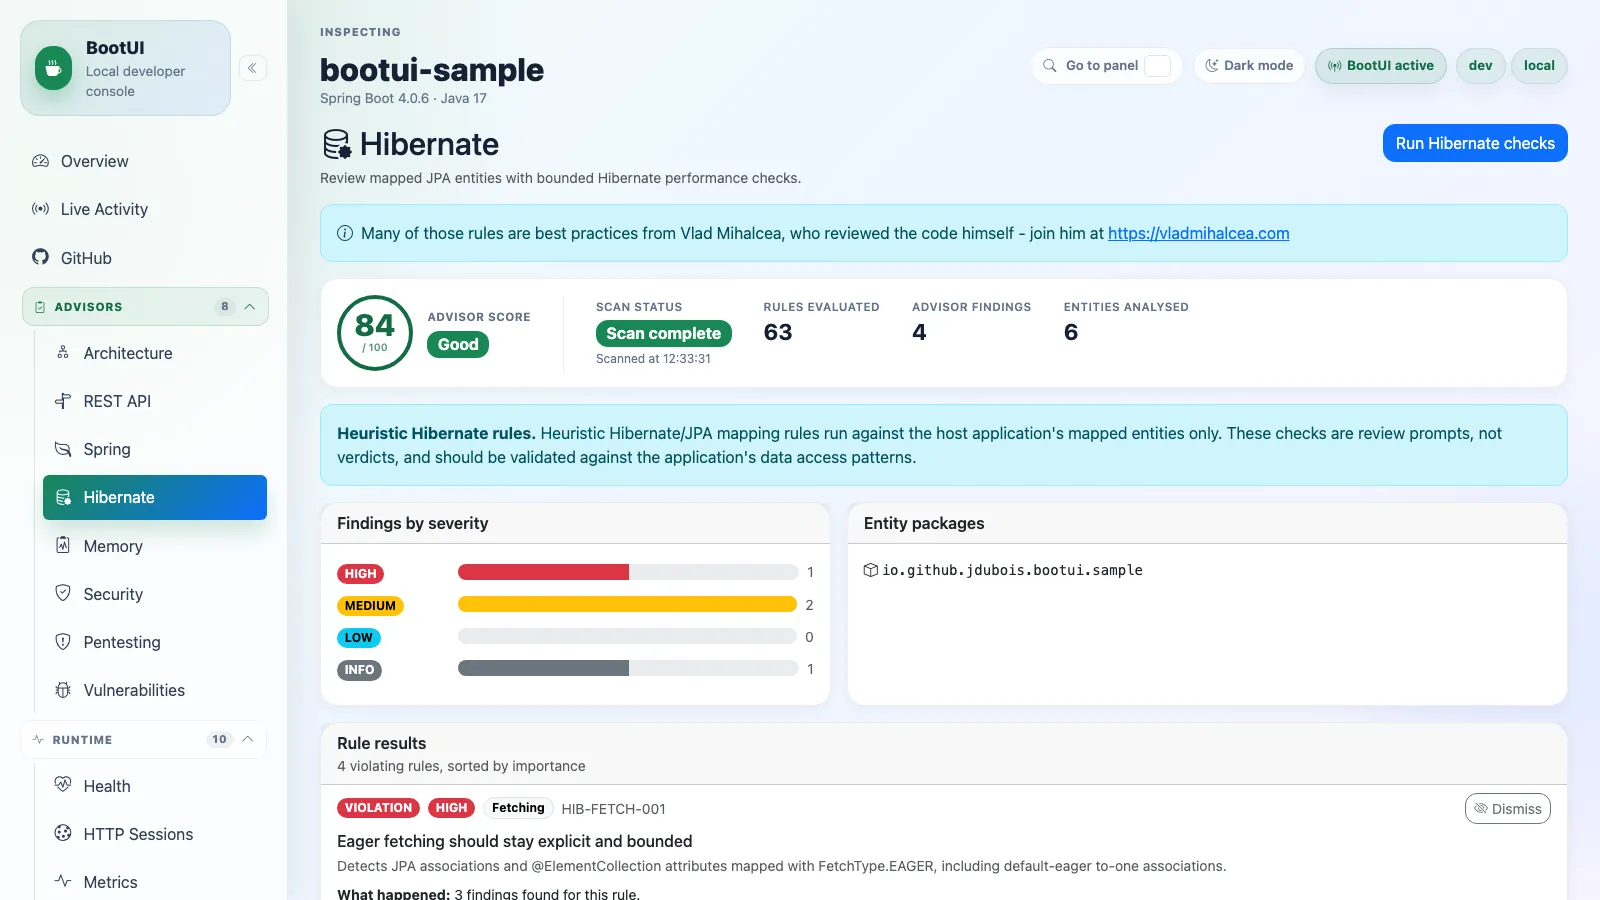The image size is (1600, 900).
Task: Click the Go to panel search field
Action: [1107, 66]
